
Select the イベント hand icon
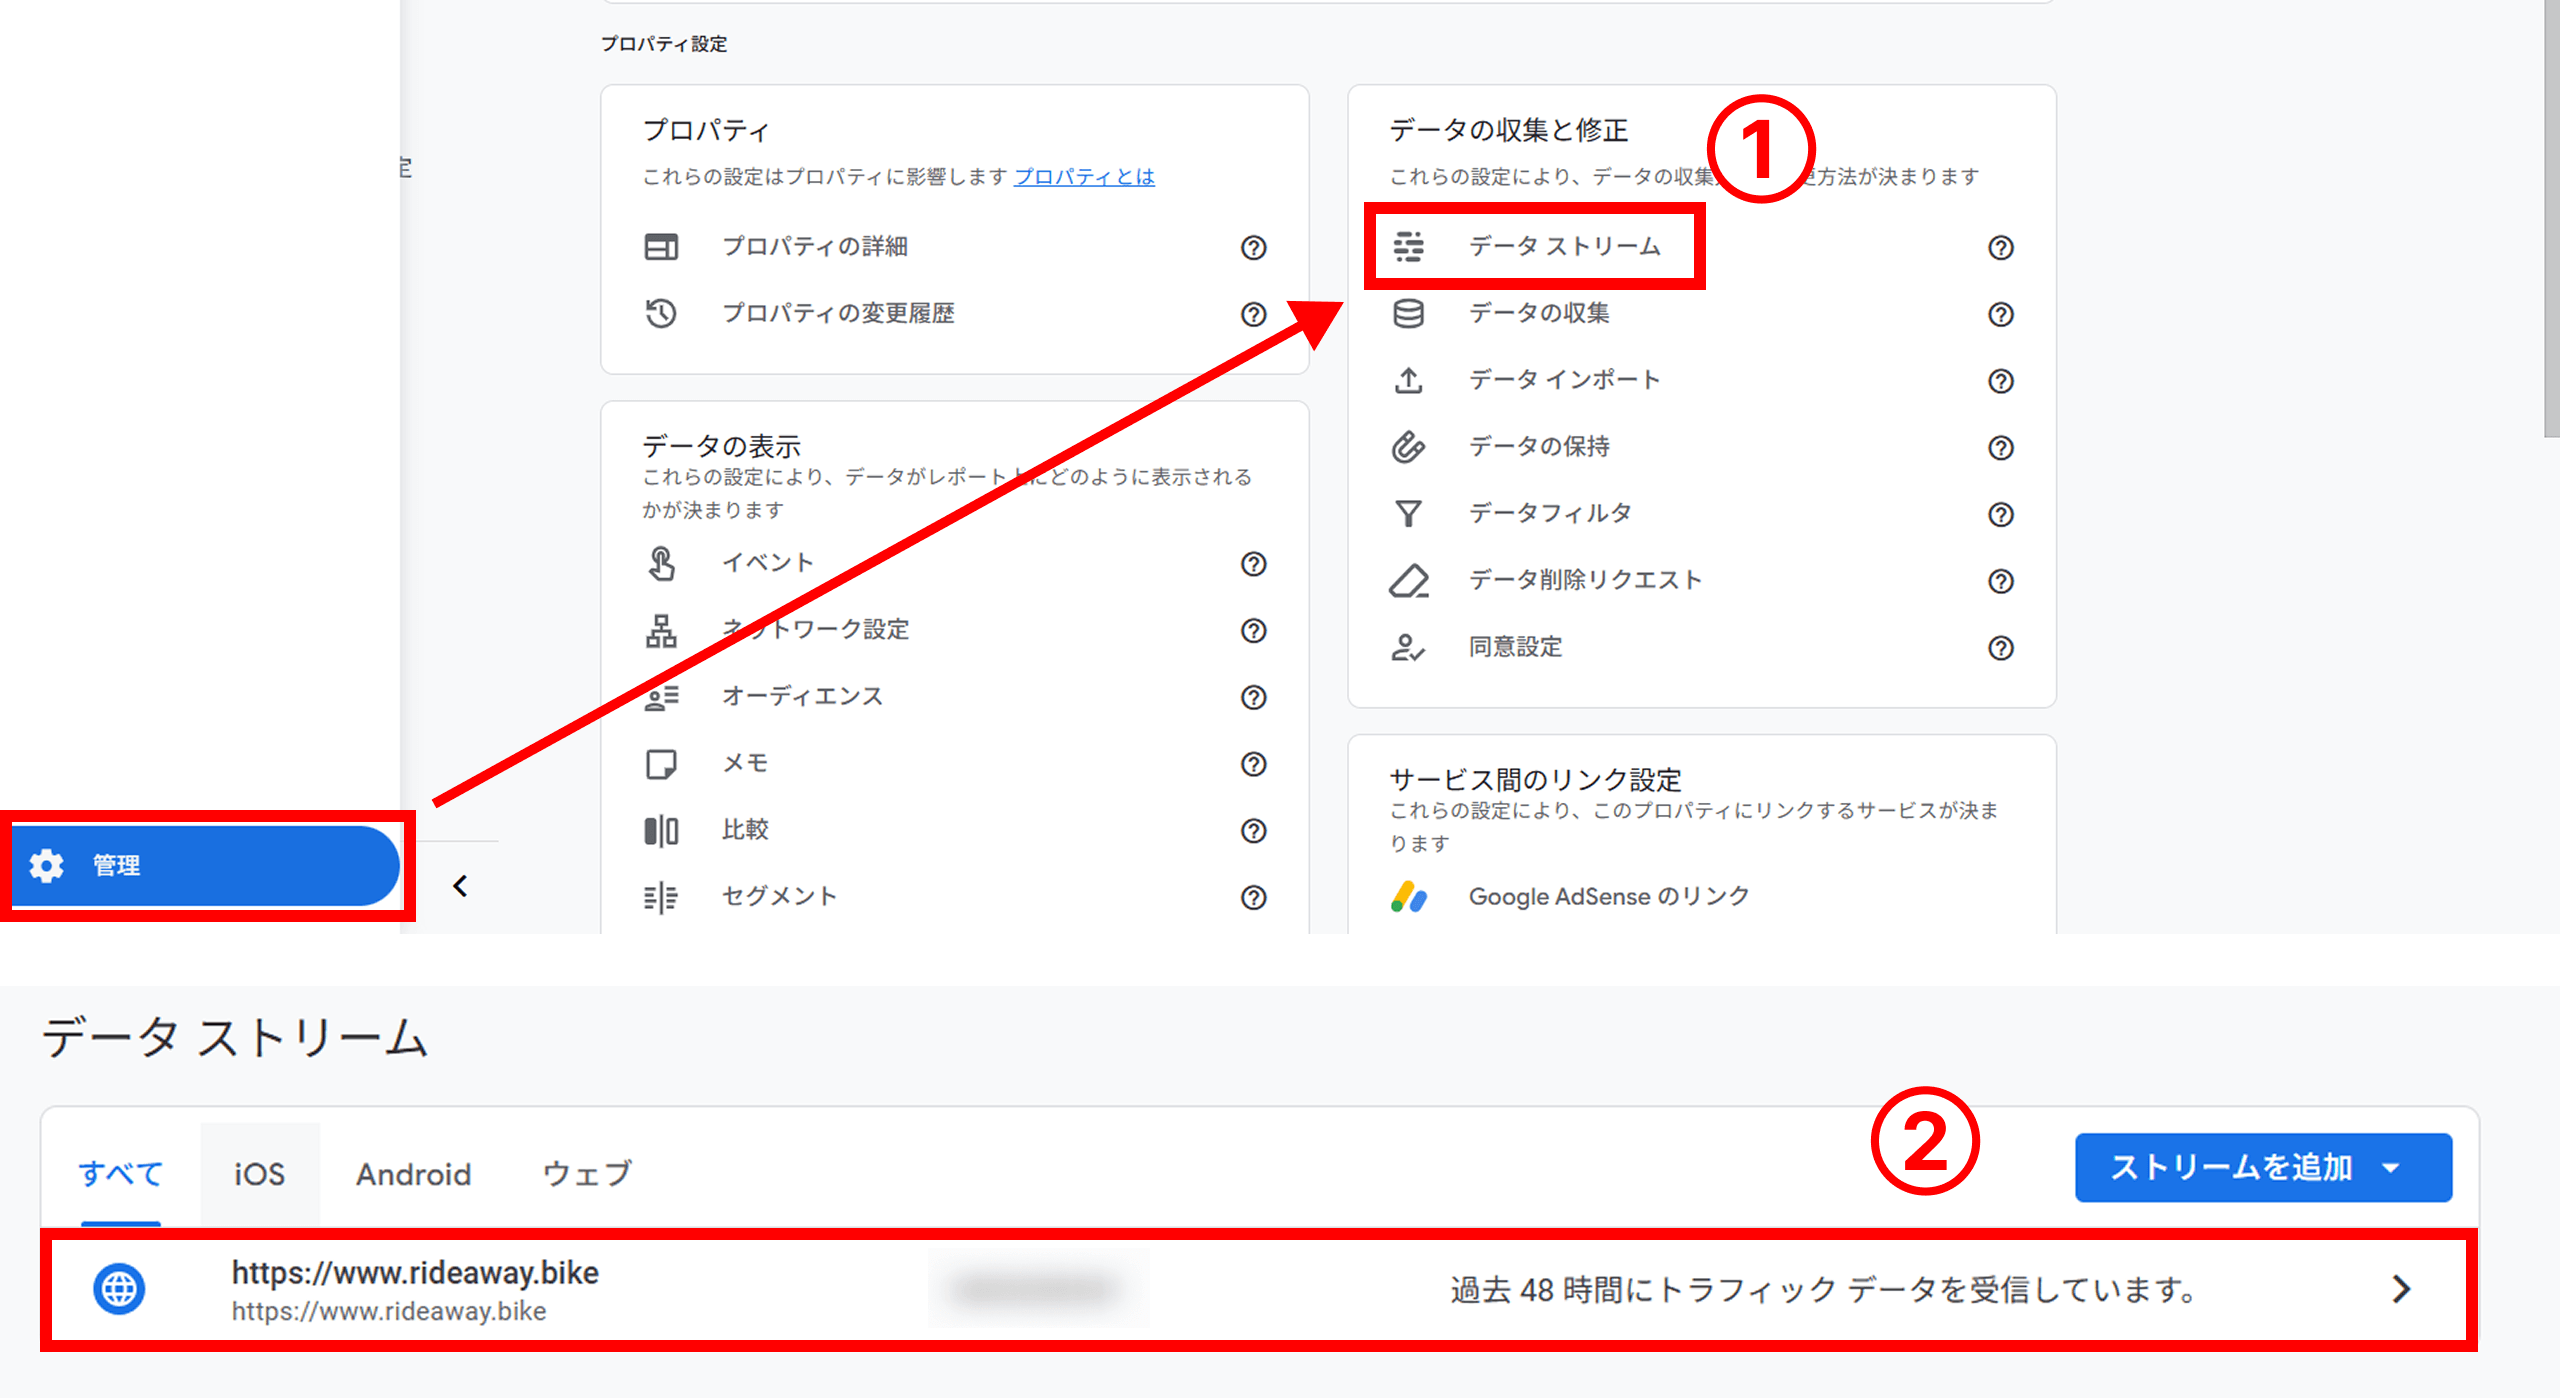(x=660, y=563)
